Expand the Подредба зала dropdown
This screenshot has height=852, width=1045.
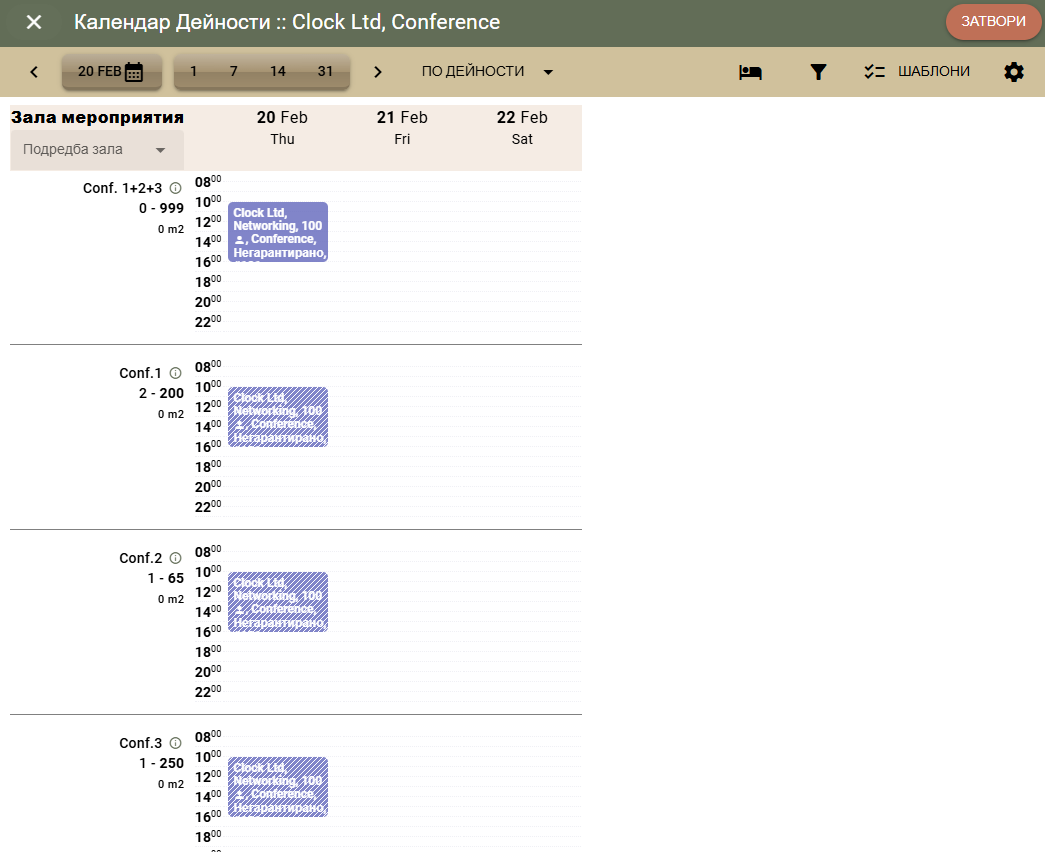tap(97, 150)
